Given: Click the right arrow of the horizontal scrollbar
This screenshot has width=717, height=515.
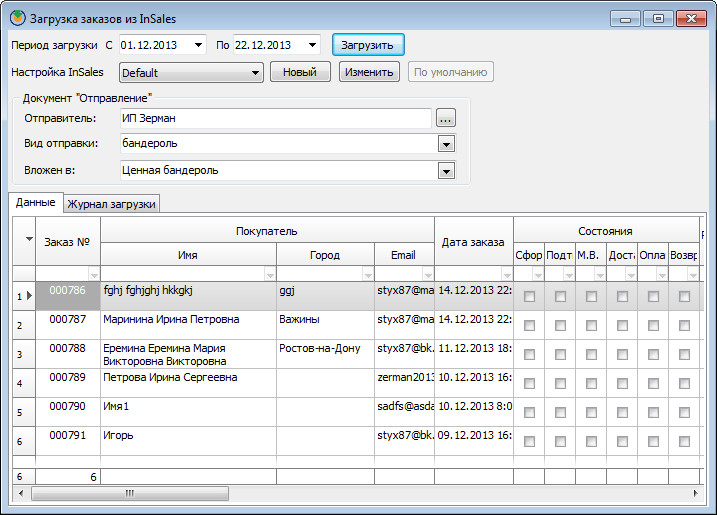Looking at the screenshot, I should tap(697, 494).
